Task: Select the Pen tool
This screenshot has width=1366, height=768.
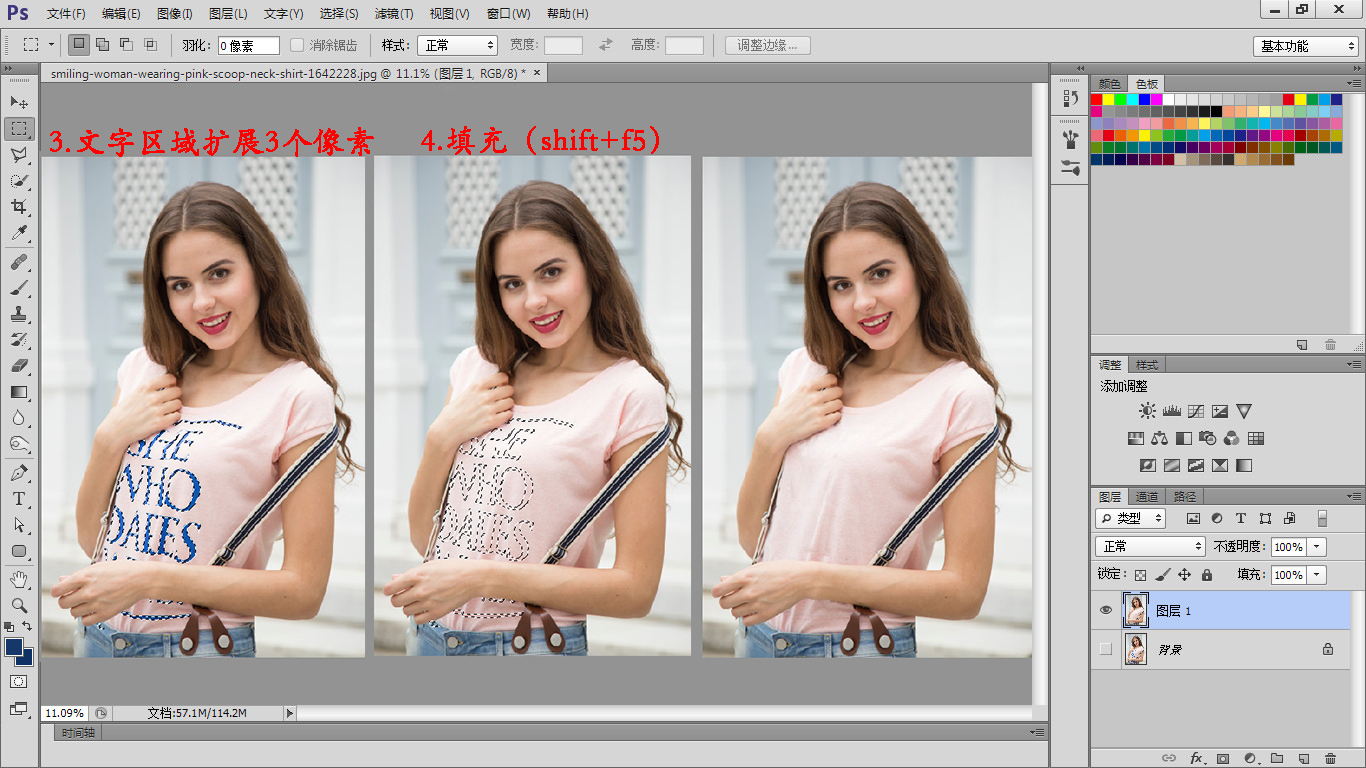Action: (x=19, y=473)
